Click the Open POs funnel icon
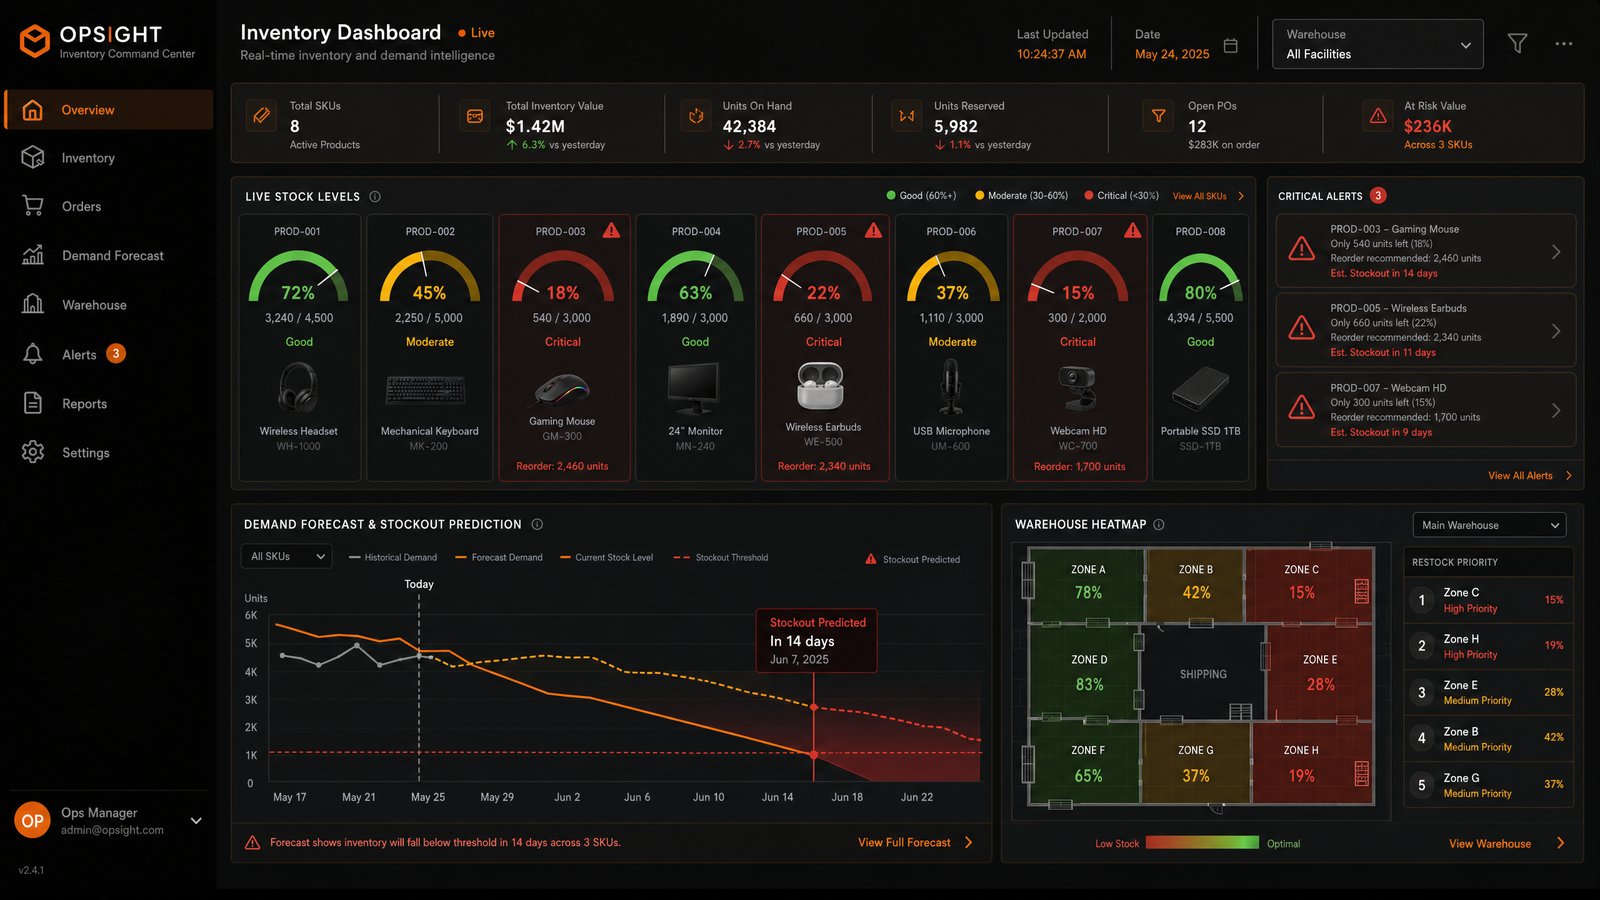 (1159, 116)
